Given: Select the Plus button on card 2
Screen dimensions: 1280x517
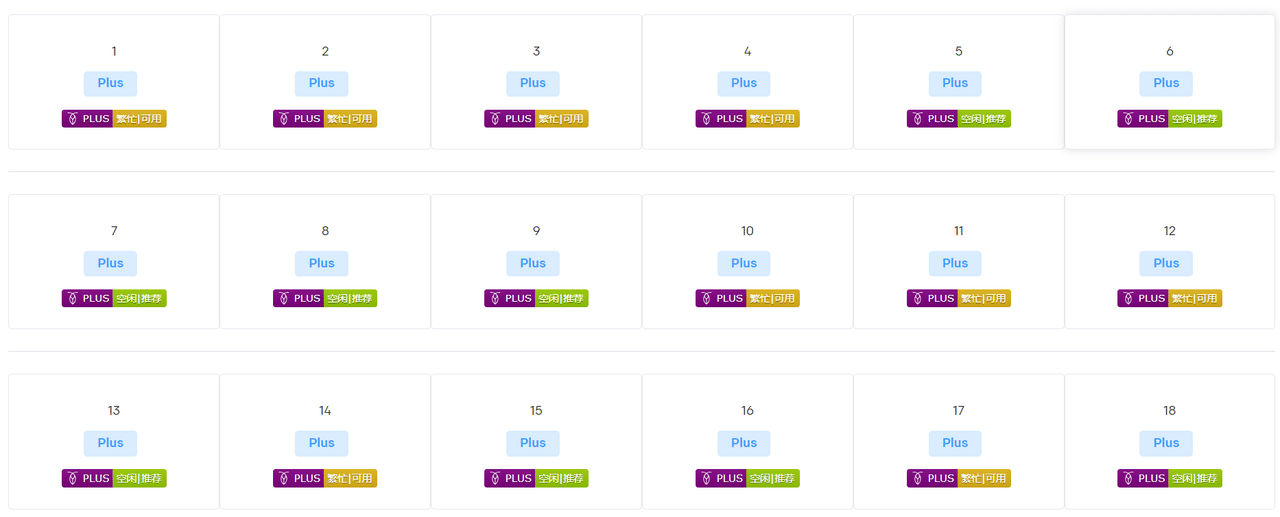Looking at the screenshot, I should 322,84.
